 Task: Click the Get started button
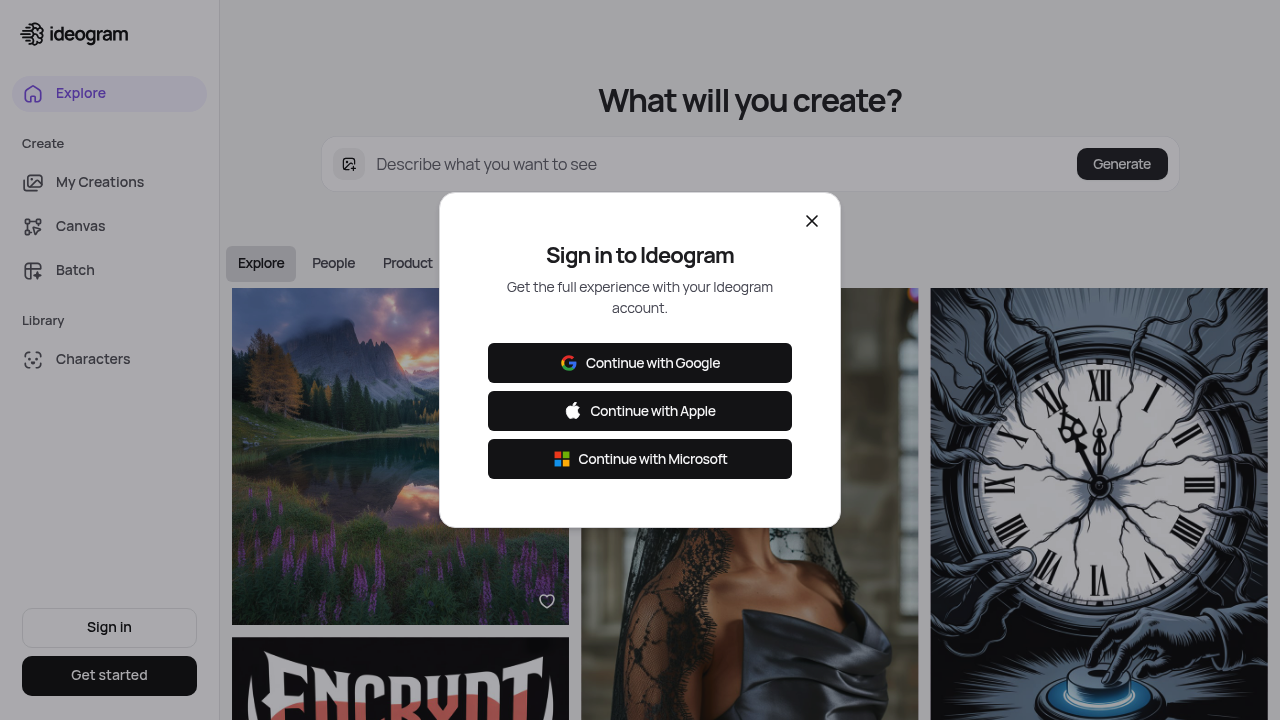(109, 676)
